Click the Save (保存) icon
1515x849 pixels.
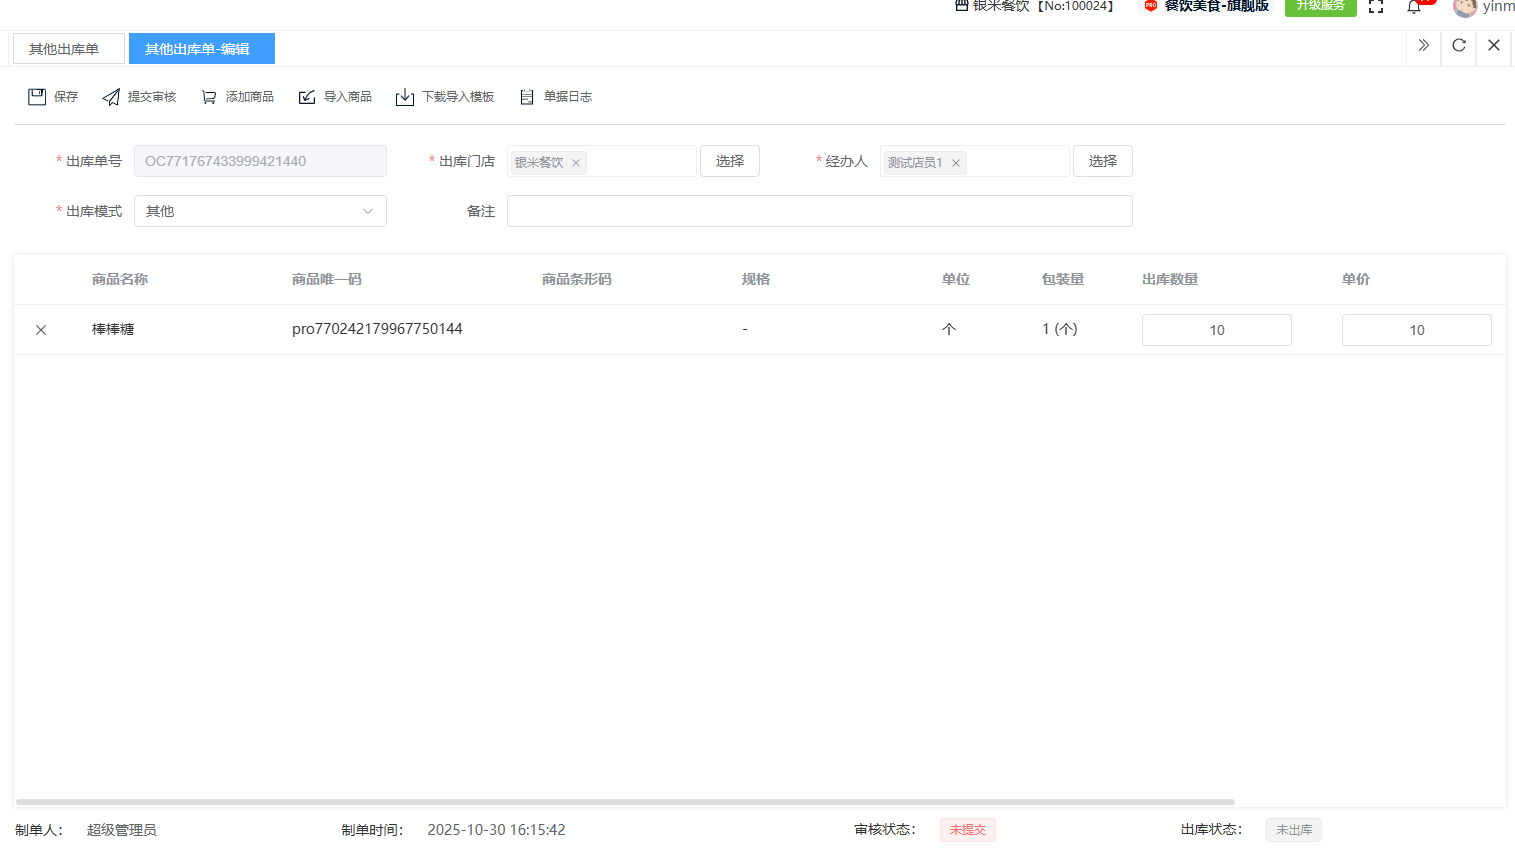[37, 97]
